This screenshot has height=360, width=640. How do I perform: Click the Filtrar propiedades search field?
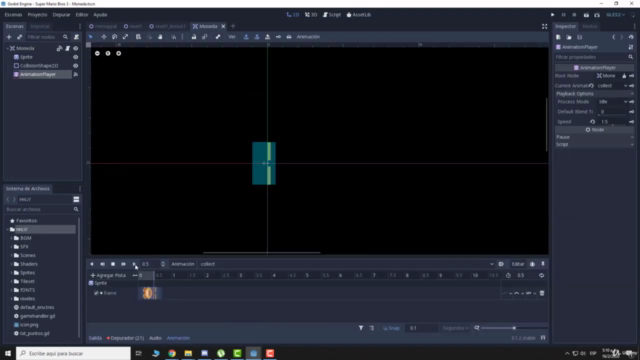pyautogui.click(x=594, y=57)
